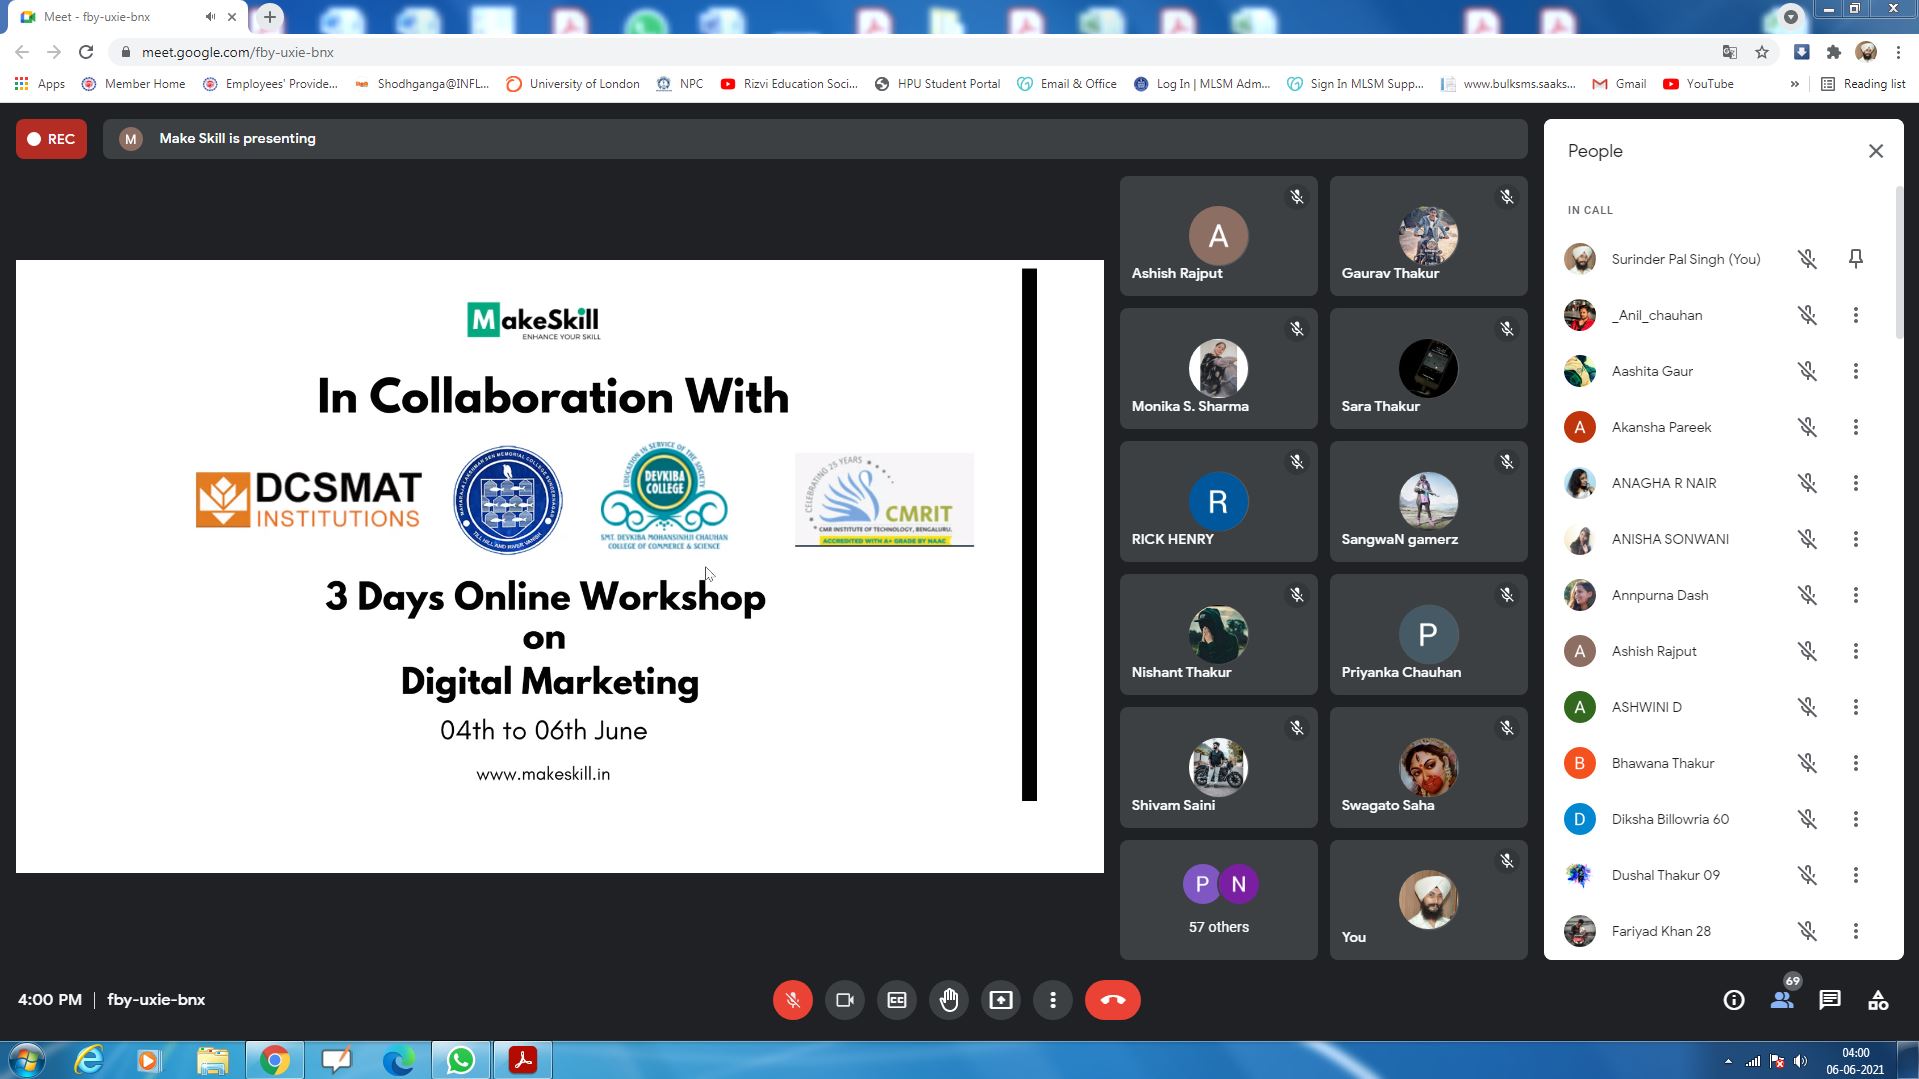Open options menu for ANISHA SONWANI
The width and height of the screenshot is (1919, 1079).
(1855, 539)
